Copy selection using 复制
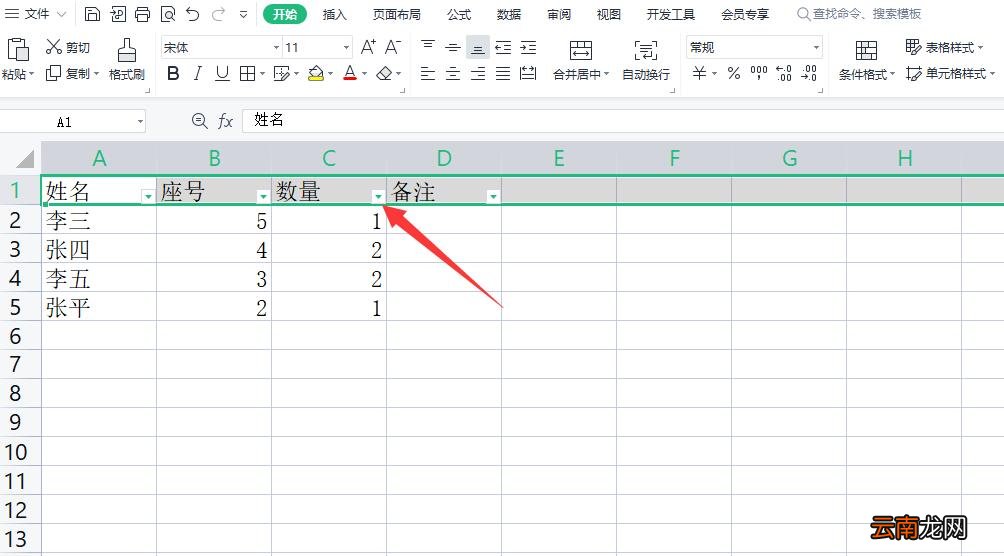The width and height of the screenshot is (1004, 556). pos(68,74)
